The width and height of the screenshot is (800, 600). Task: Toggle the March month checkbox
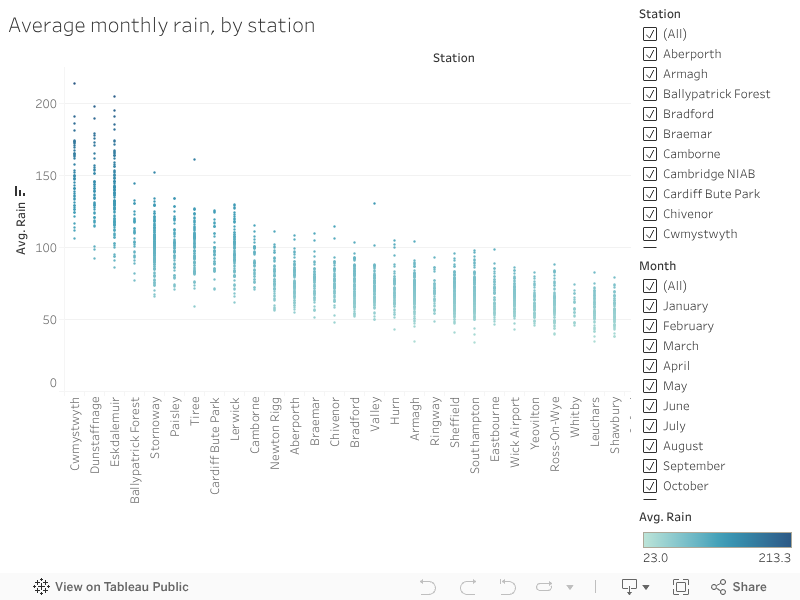coord(649,346)
